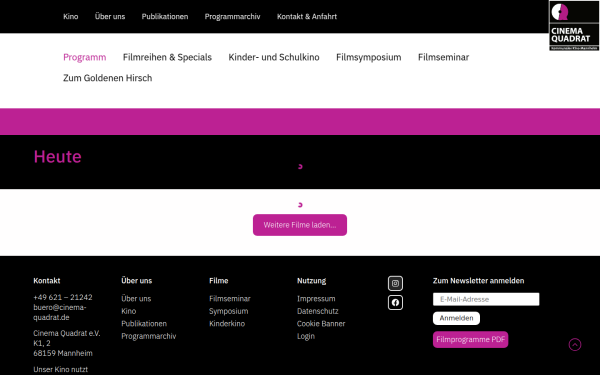
Task: Click the Filme footer heading
Action: [x=219, y=281]
